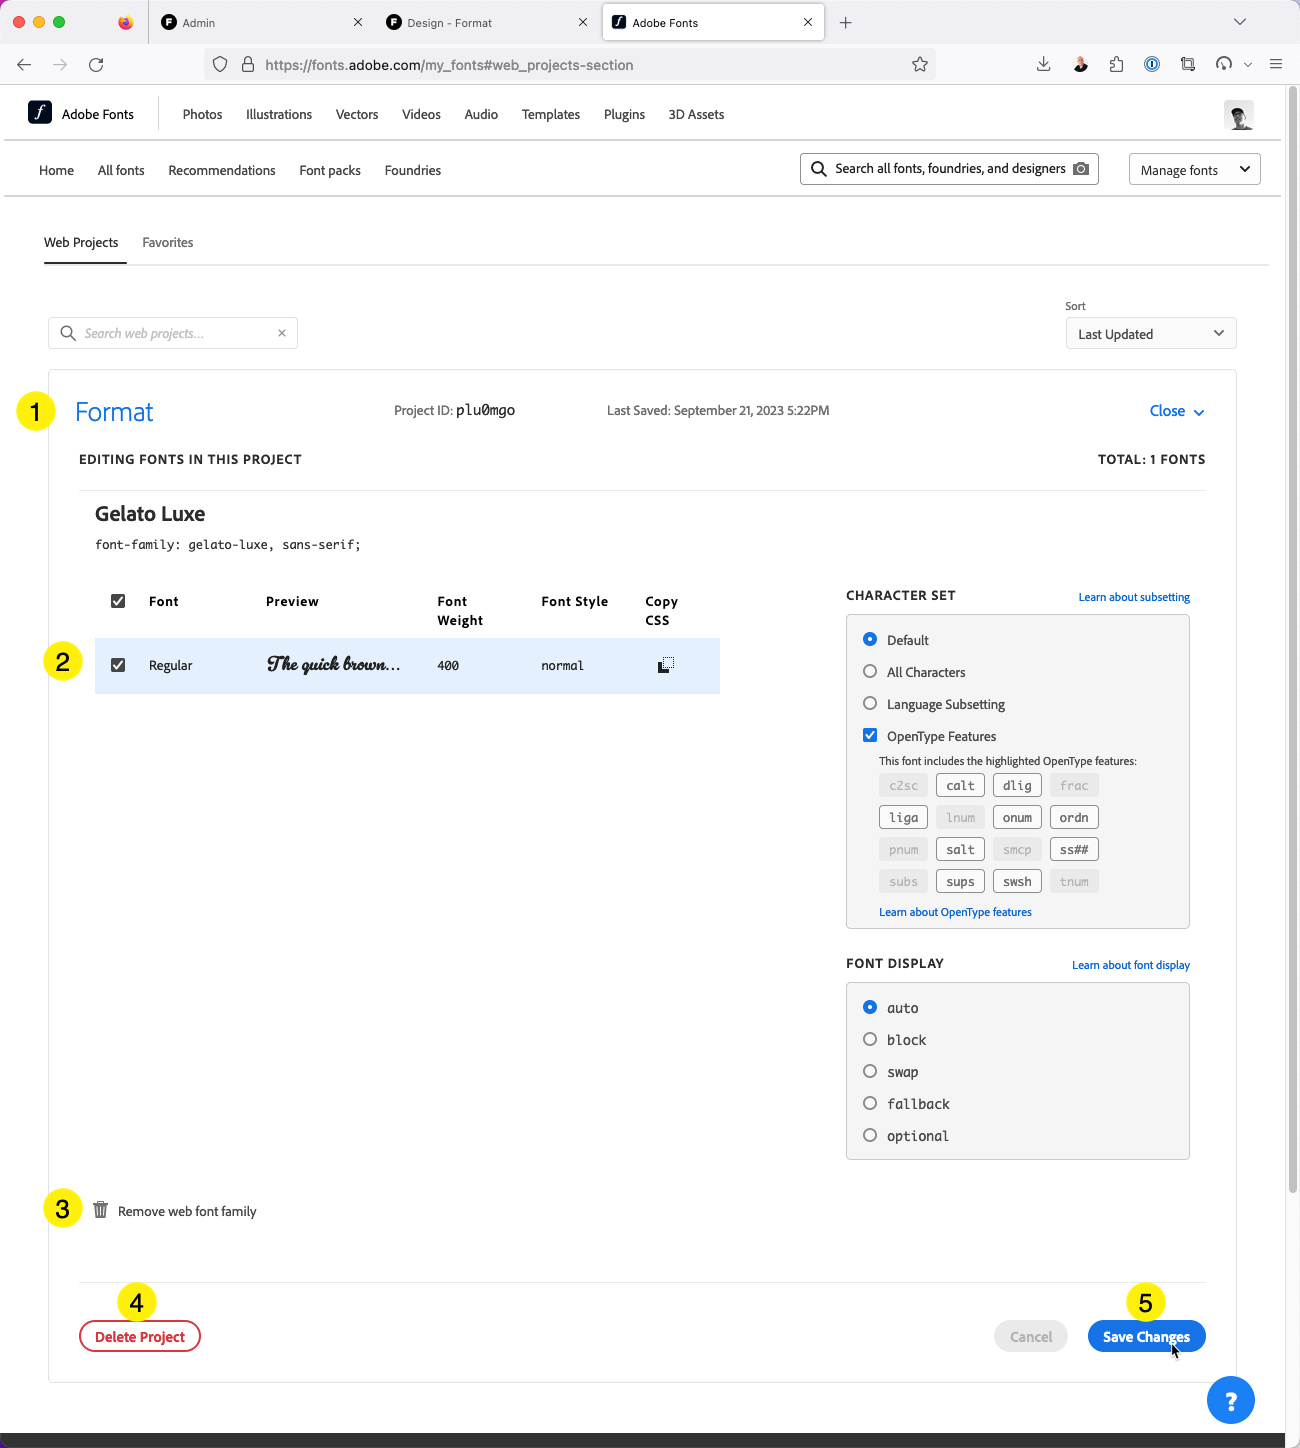1300x1448 pixels.
Task: Close the Admin browser tab
Action: pyautogui.click(x=358, y=22)
